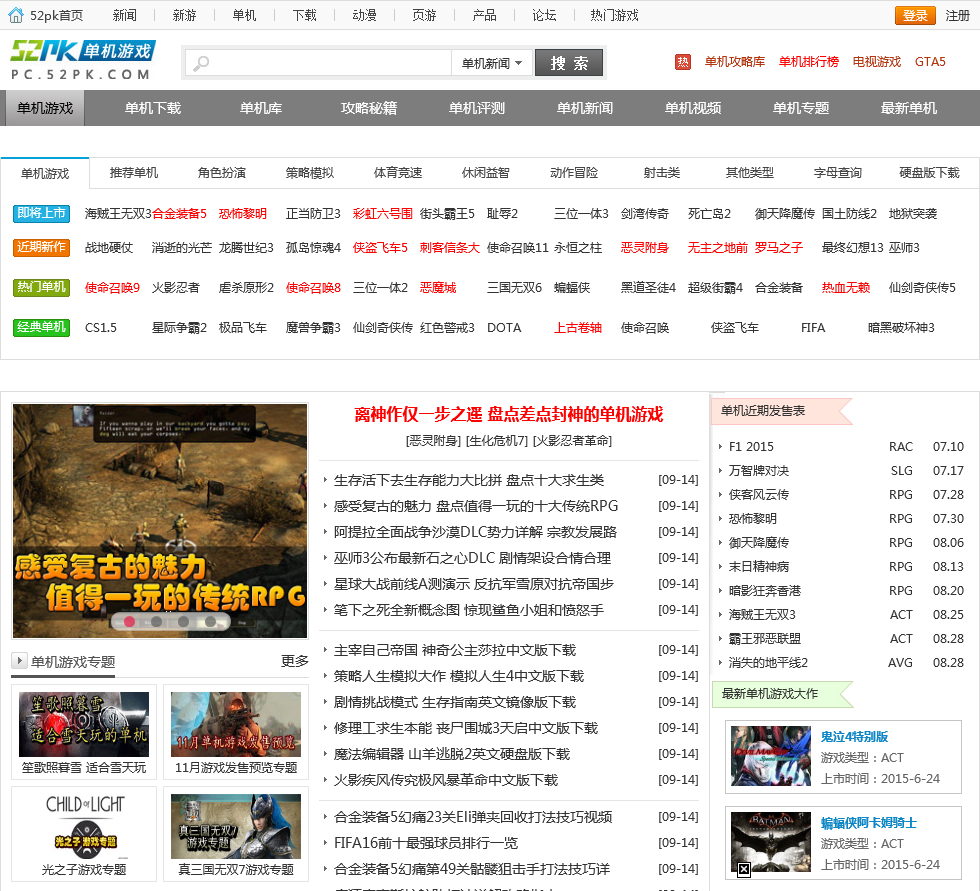Open 最新单机 in main navigation
The width and height of the screenshot is (980, 891).
click(x=909, y=108)
